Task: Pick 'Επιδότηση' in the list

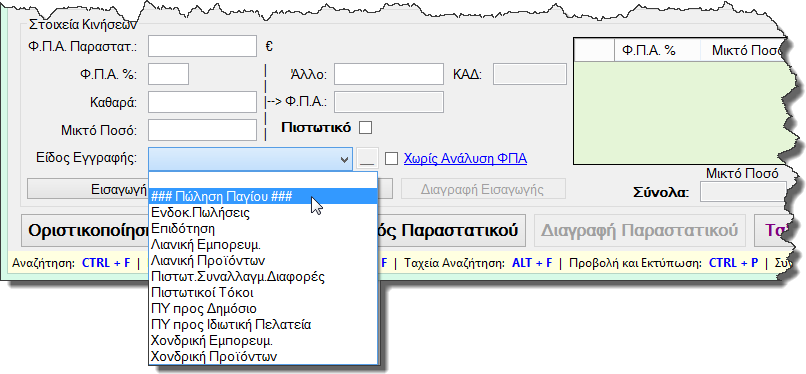Action: point(263,228)
